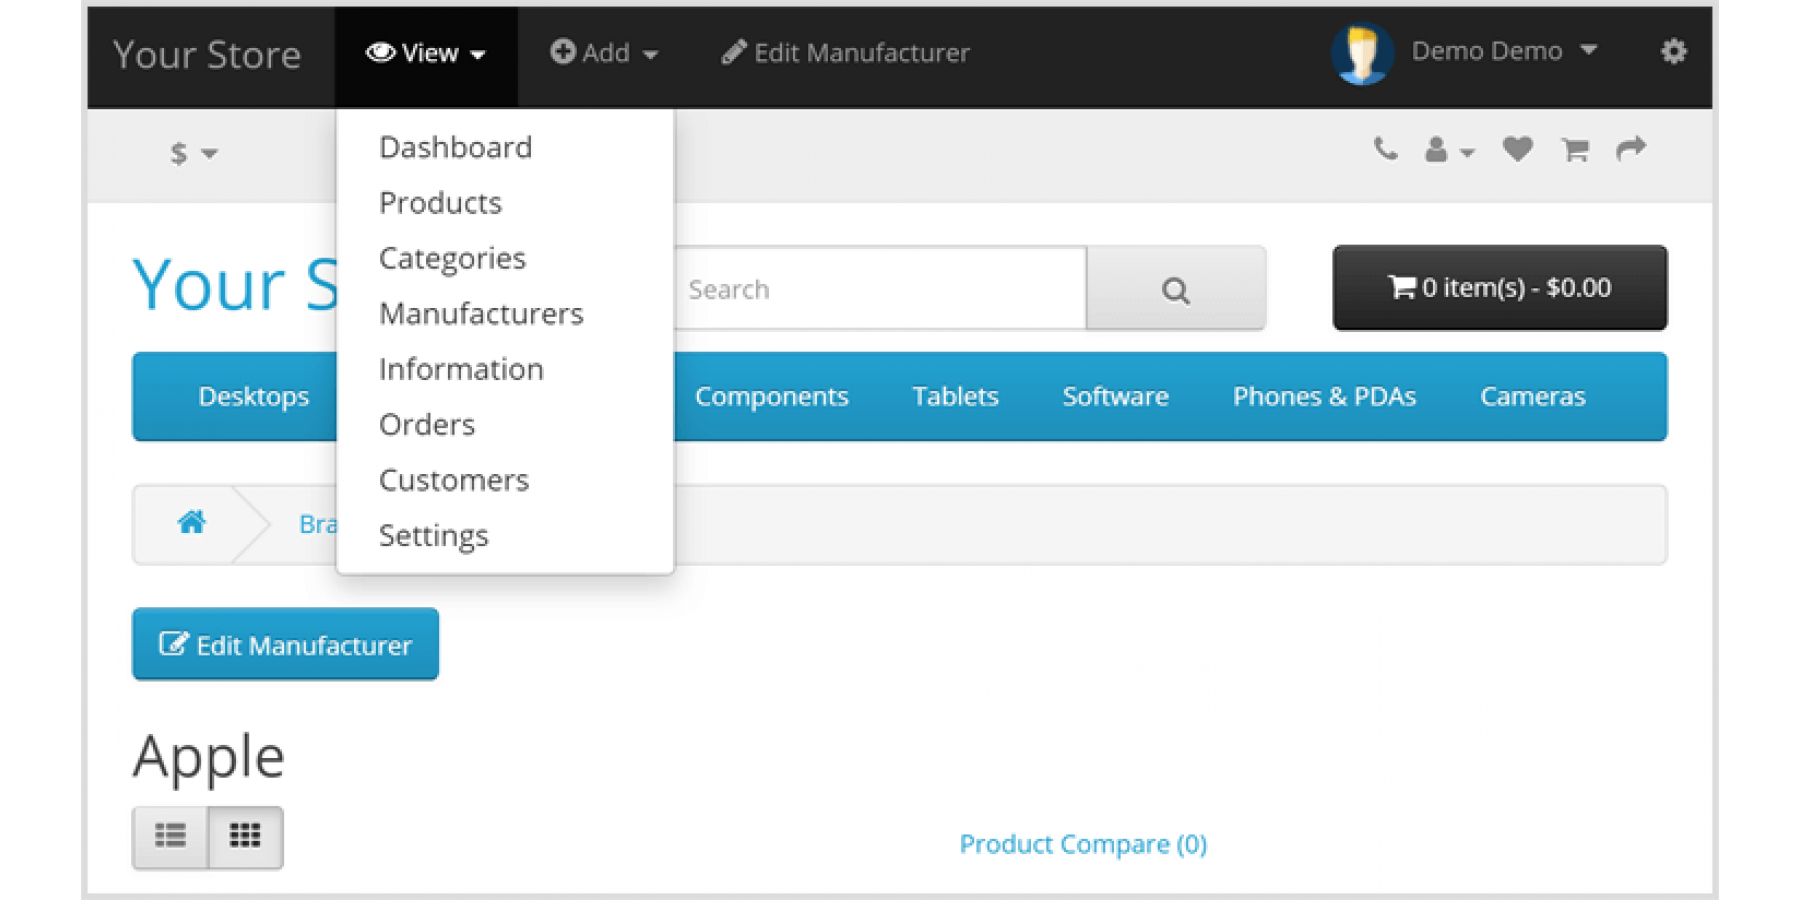Viewport: 1800px width, 900px height.
Task: Open the Phones & PDAs category tab
Action: [x=1324, y=397]
